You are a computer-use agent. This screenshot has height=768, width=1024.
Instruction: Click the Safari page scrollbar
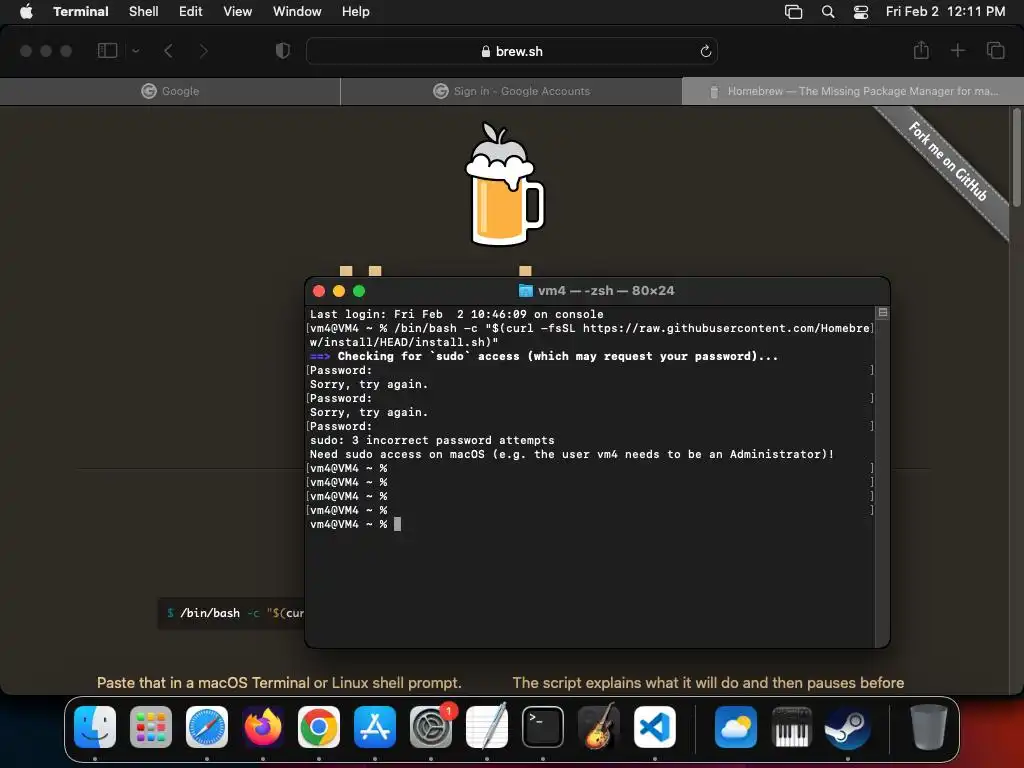(x=1016, y=159)
